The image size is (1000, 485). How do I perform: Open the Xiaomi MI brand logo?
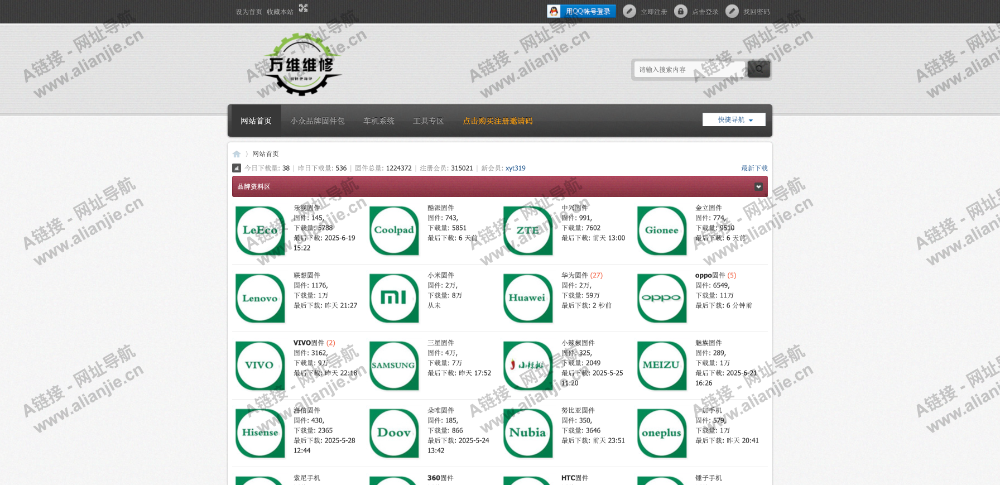tap(394, 298)
